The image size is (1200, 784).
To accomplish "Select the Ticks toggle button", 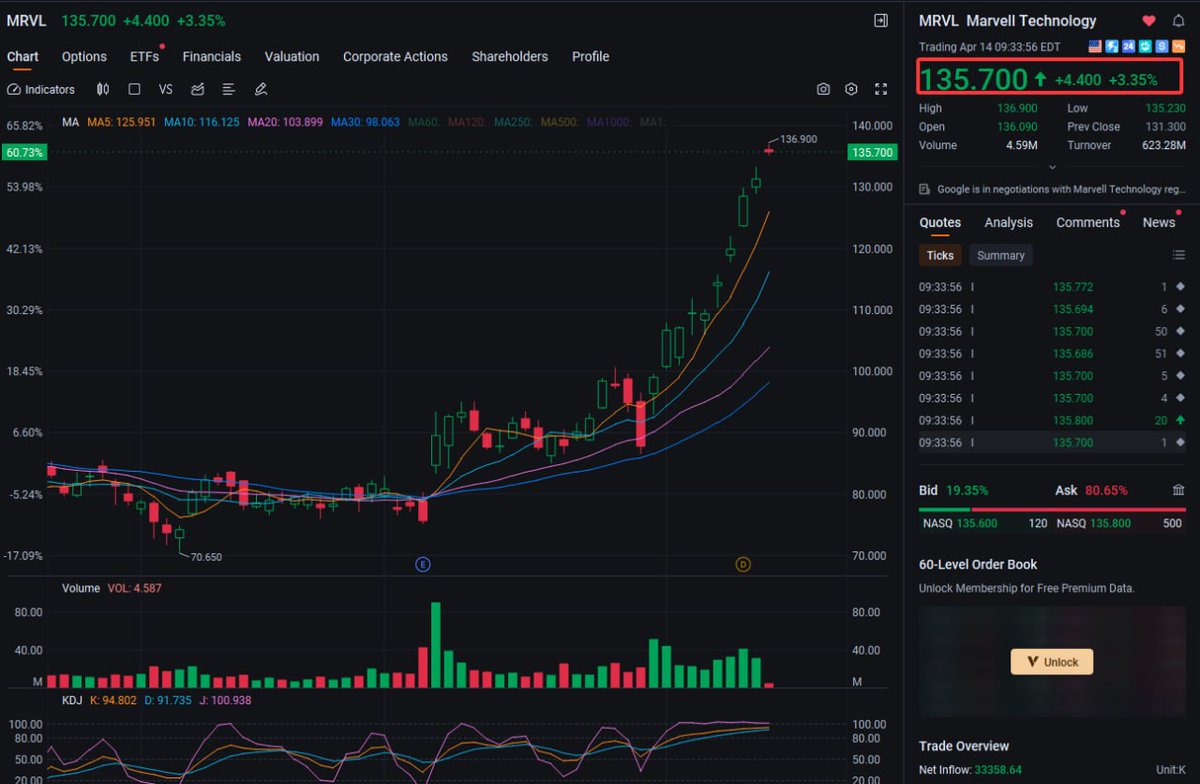I will click(940, 255).
